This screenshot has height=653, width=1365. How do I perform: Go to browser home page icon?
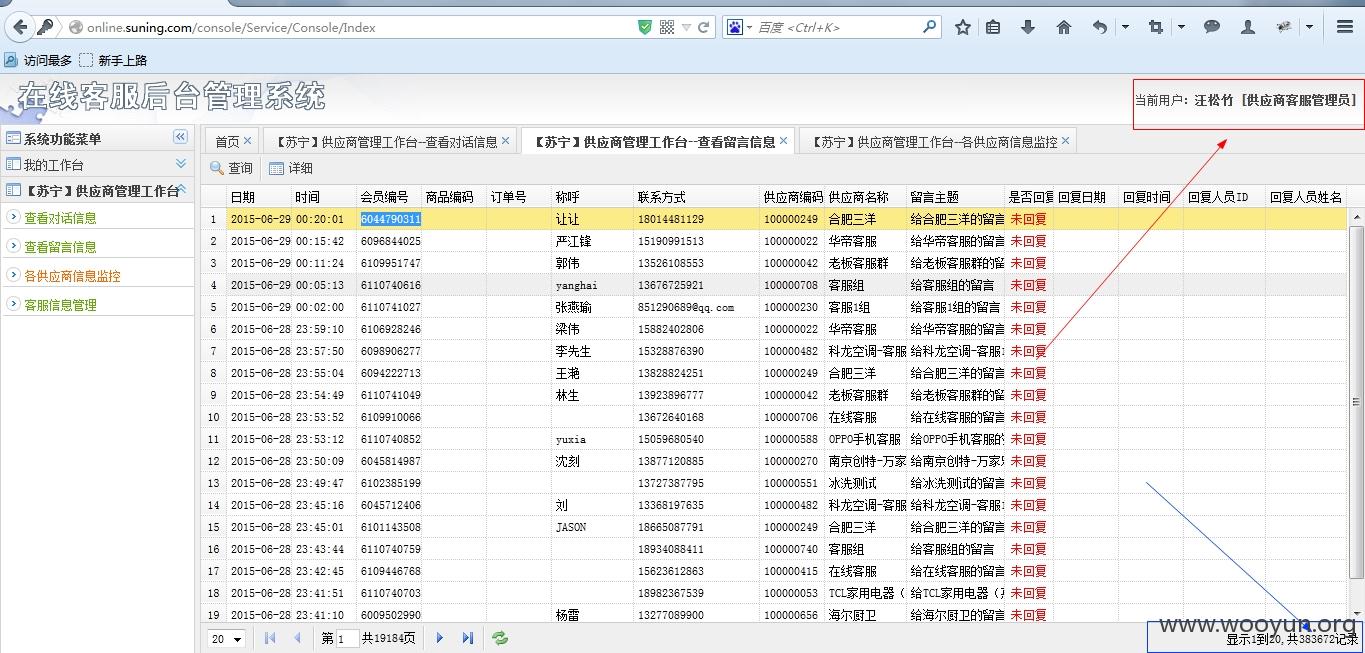click(x=1064, y=27)
